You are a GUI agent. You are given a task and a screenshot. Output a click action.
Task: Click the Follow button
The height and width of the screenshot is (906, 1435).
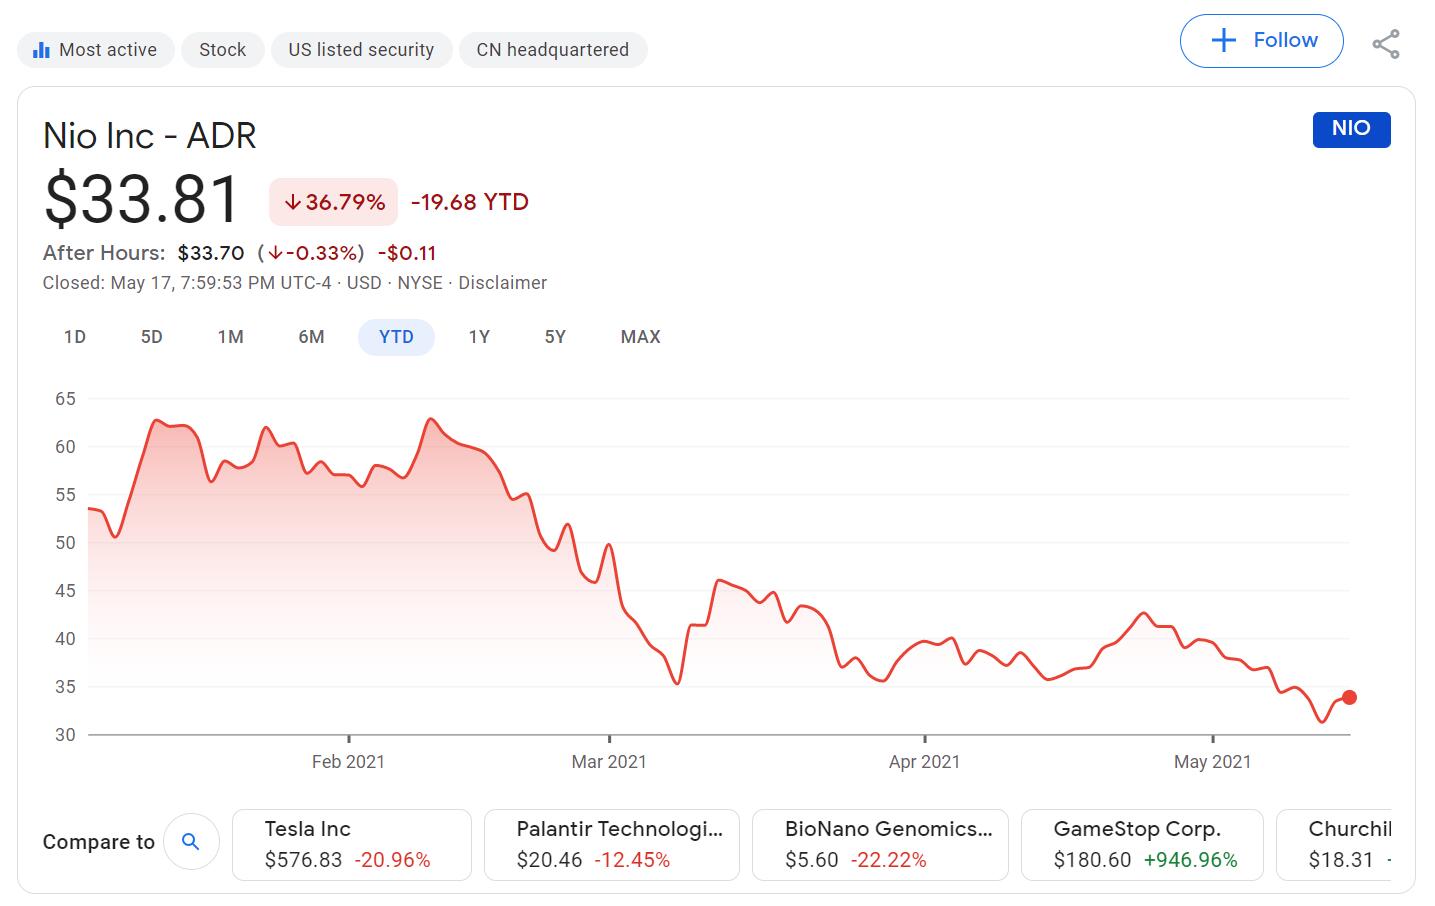(x=1261, y=41)
